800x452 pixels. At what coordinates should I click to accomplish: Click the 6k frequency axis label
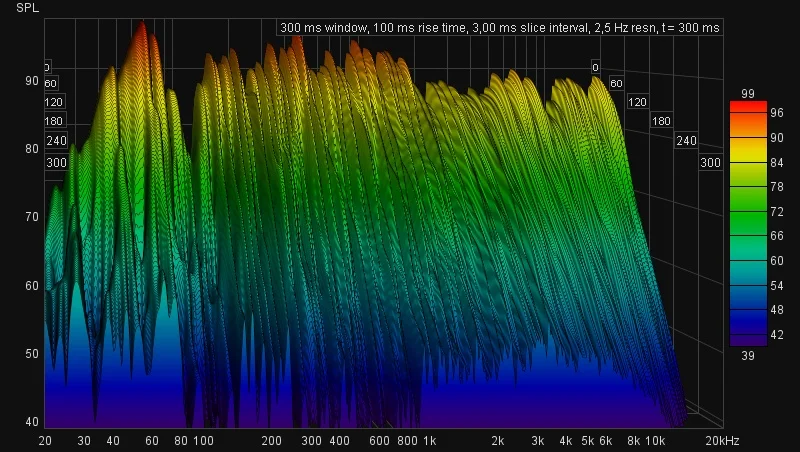coord(606,441)
